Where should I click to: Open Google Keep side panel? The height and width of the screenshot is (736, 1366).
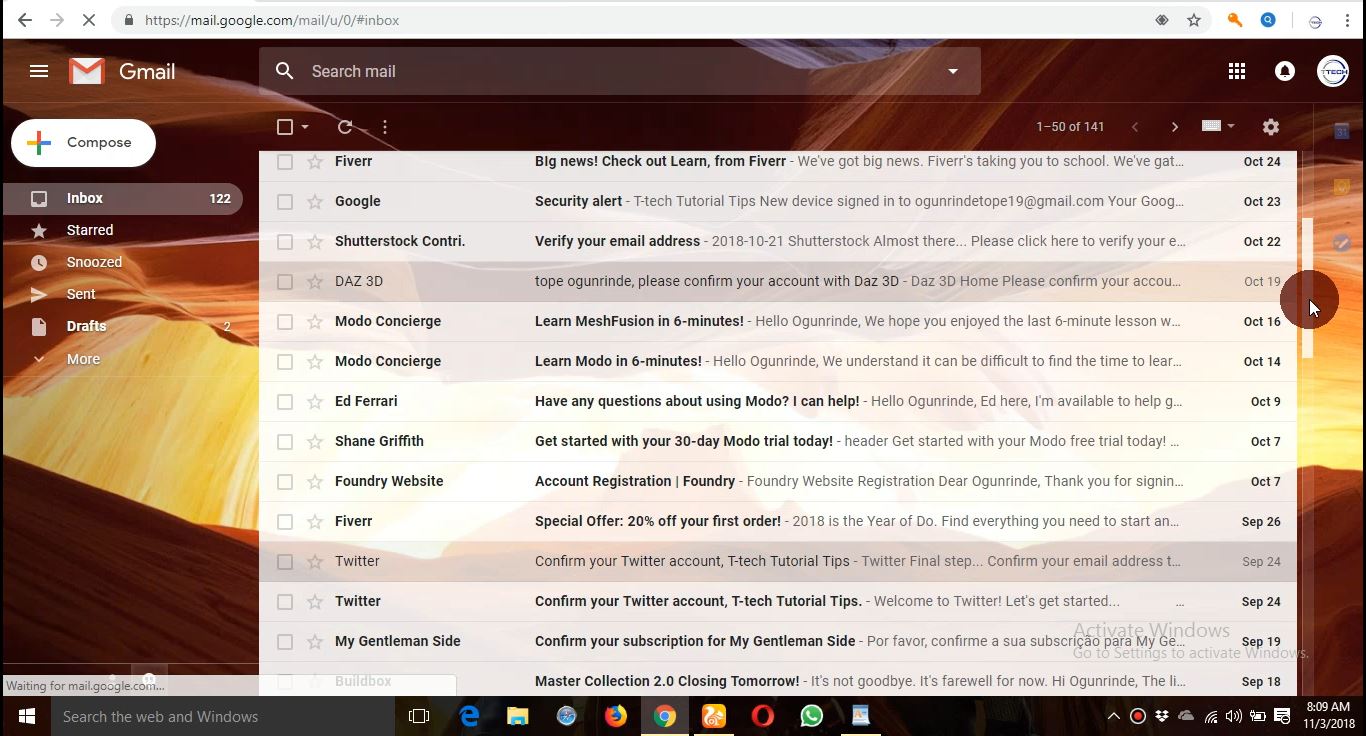[x=1341, y=186]
